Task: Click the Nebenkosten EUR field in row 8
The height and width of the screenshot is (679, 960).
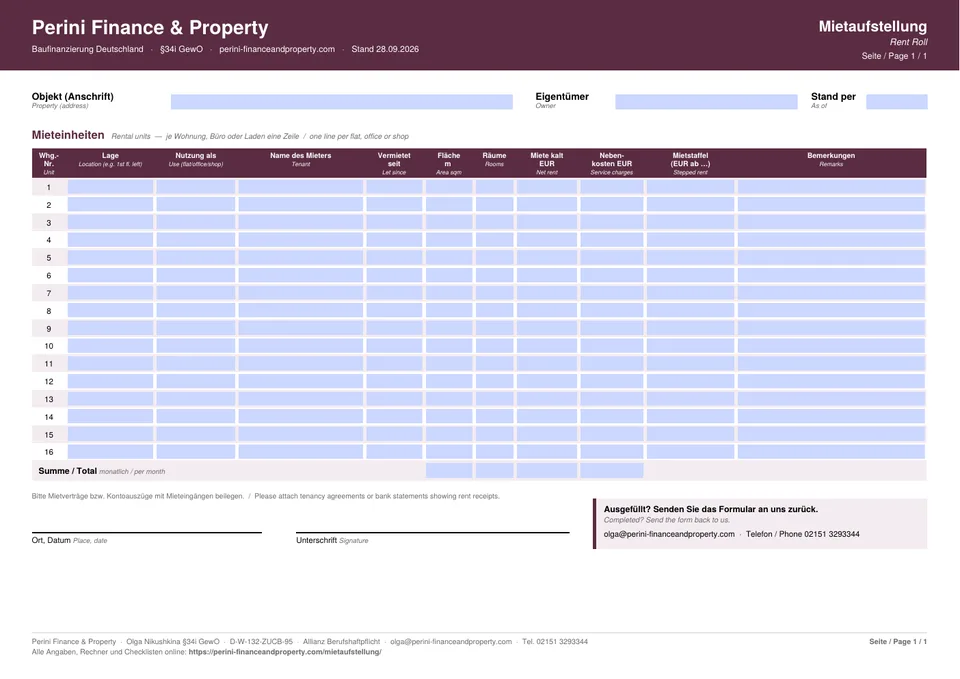Action: pyautogui.click(x=612, y=310)
